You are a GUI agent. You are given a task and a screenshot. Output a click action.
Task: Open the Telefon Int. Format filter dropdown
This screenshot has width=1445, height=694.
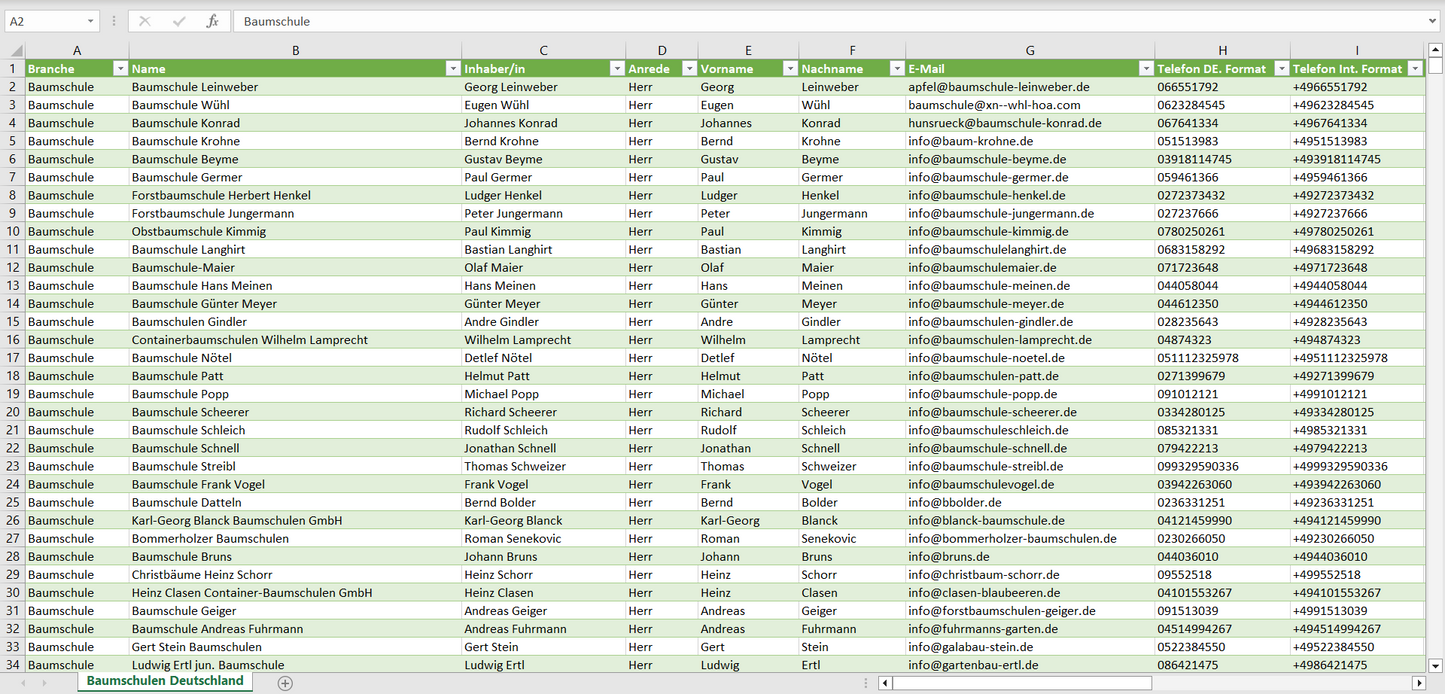click(1414, 69)
